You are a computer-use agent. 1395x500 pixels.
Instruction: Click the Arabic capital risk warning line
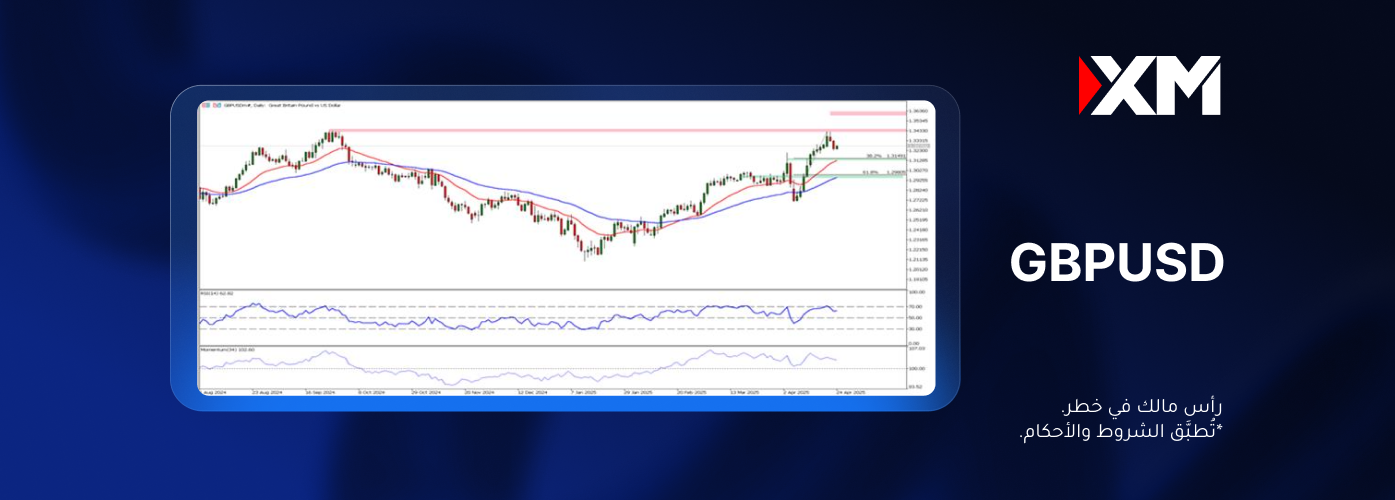[x=1142, y=408]
